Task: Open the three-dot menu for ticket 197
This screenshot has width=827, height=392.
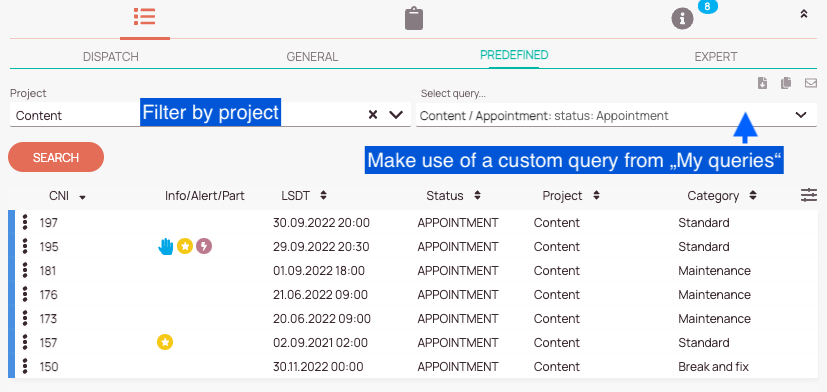Action: (25, 222)
